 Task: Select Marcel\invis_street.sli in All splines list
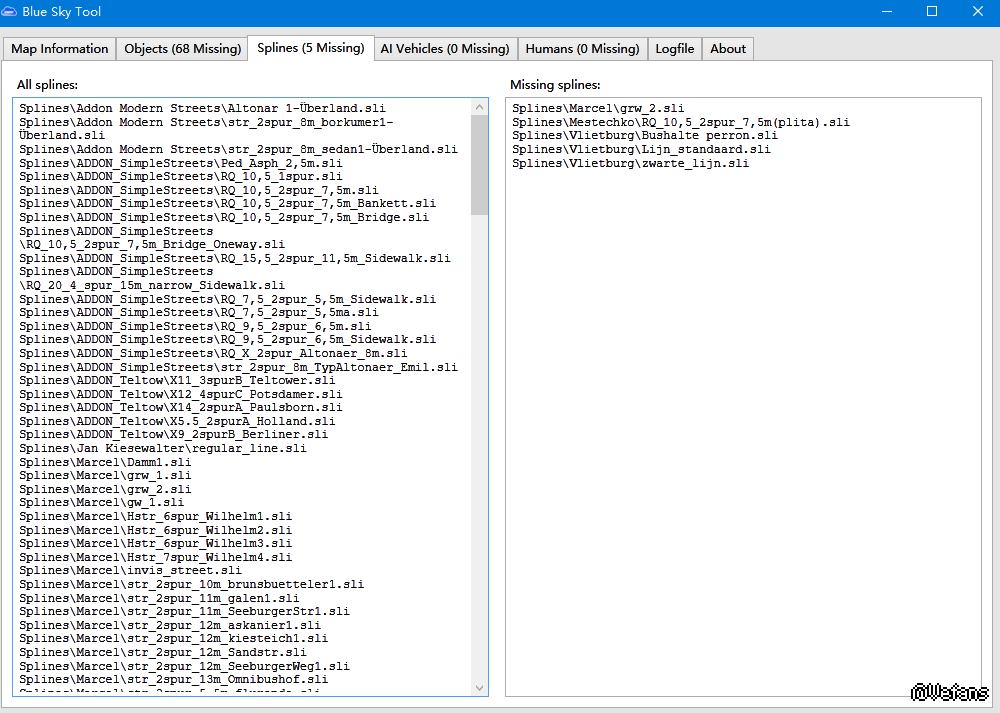130,571
